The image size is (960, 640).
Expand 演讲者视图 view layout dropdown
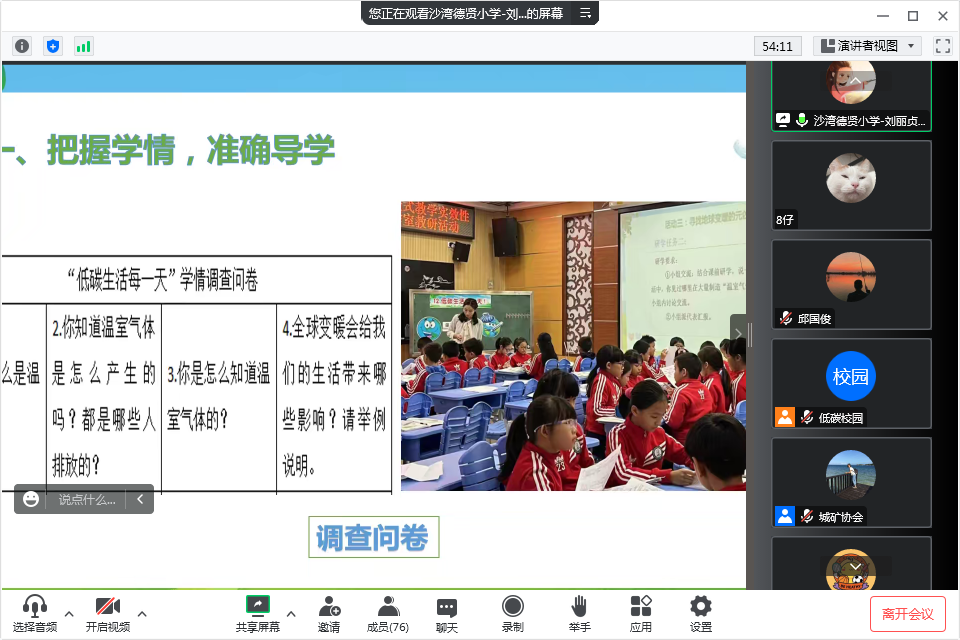click(866, 46)
